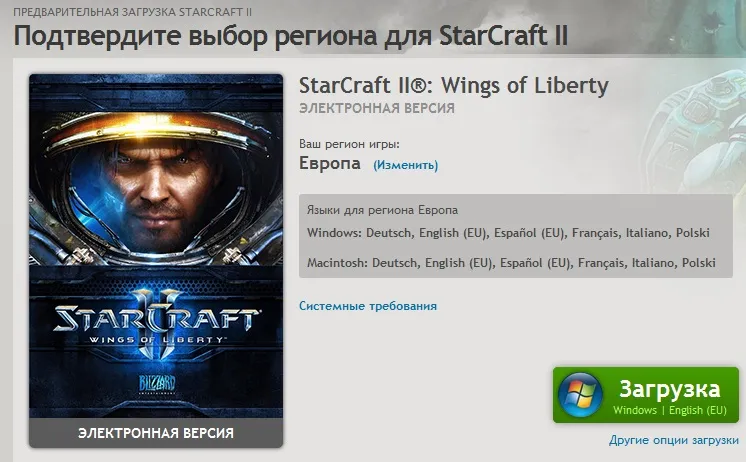Image resolution: width=746 pixels, height=462 pixels.
Task: Click the Windows | English (EU) button subtitle
Action: (669, 410)
